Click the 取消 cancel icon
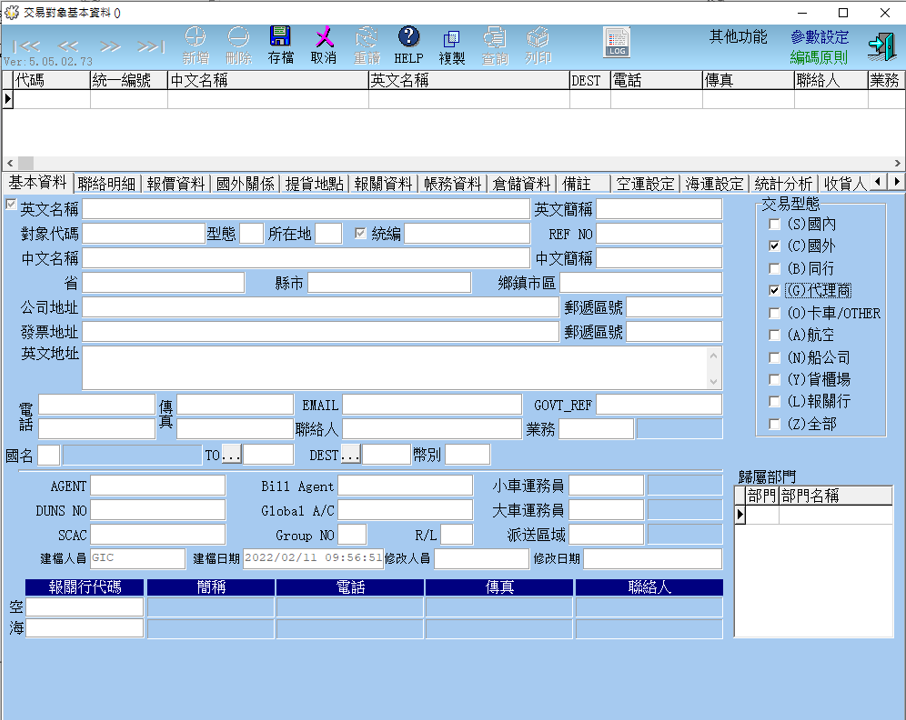Viewport: 906px width, 720px height. [323, 39]
